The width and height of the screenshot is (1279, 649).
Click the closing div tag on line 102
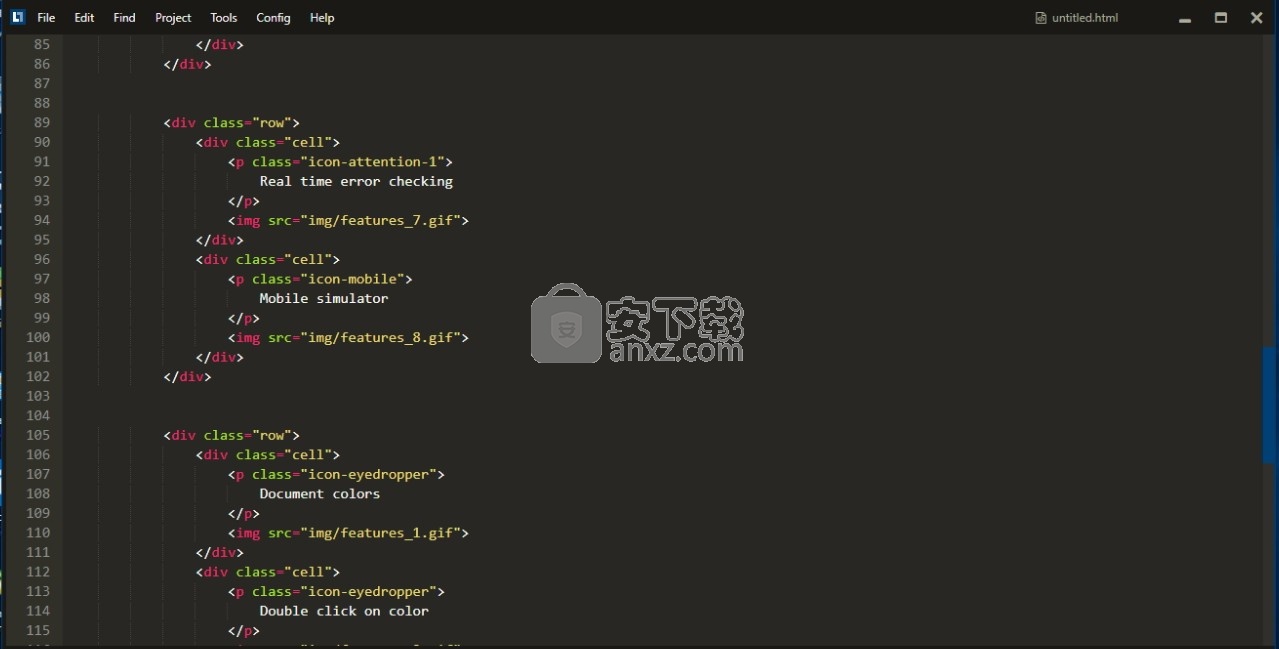click(x=188, y=377)
